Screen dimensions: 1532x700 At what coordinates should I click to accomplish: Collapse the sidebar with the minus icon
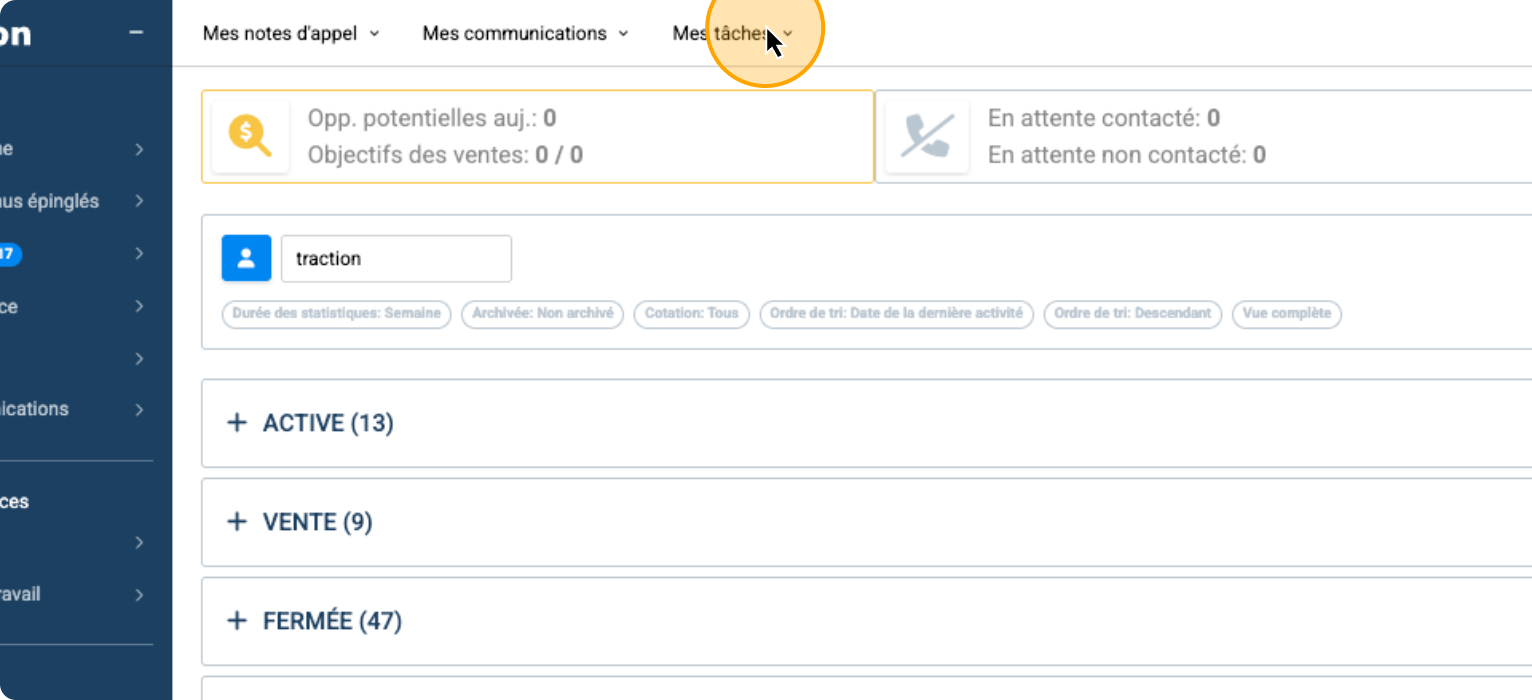[x=136, y=33]
